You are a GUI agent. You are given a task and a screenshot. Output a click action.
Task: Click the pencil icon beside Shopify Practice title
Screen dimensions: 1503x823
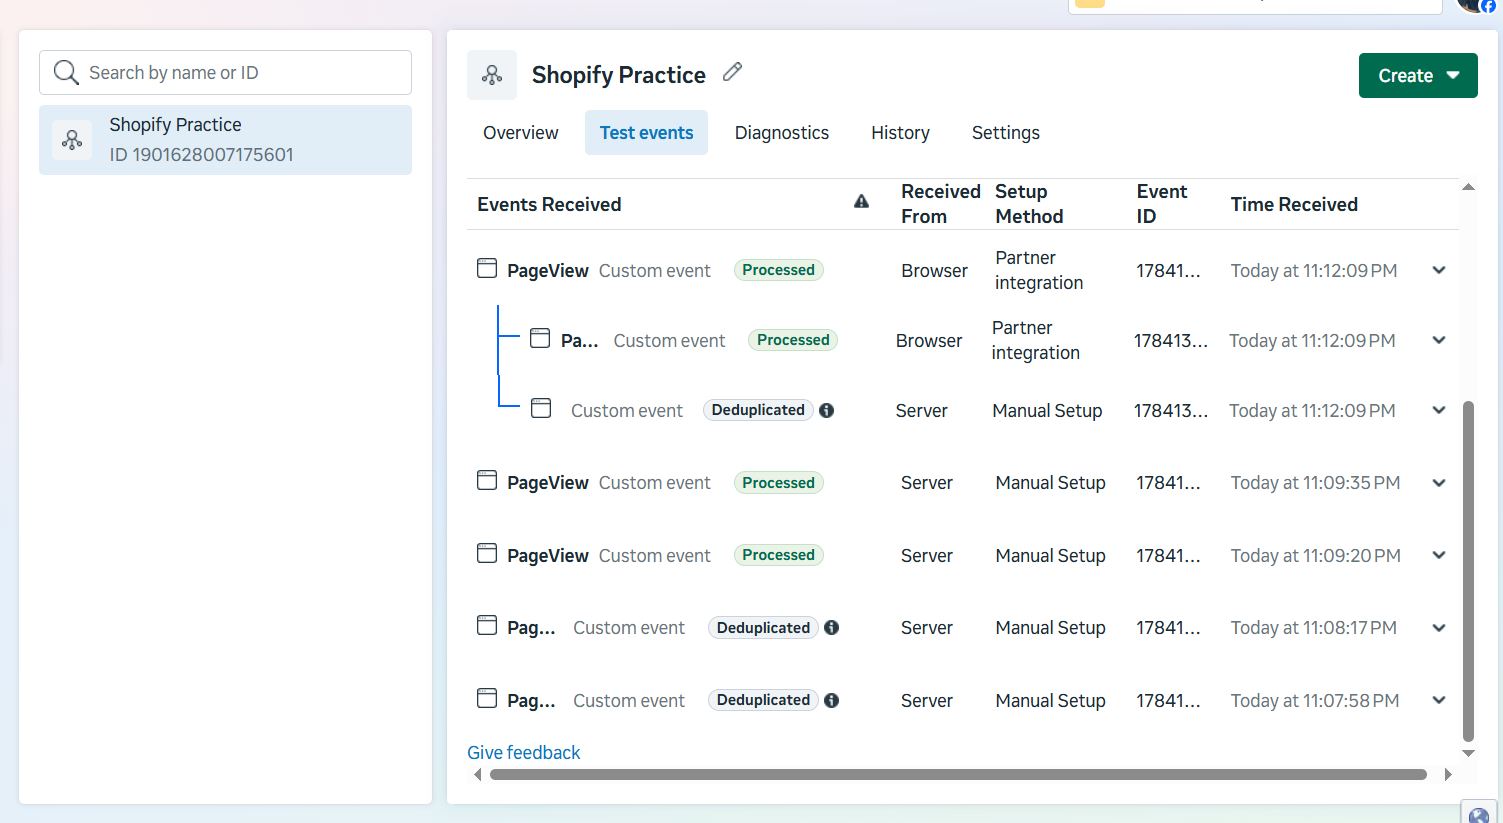point(733,72)
